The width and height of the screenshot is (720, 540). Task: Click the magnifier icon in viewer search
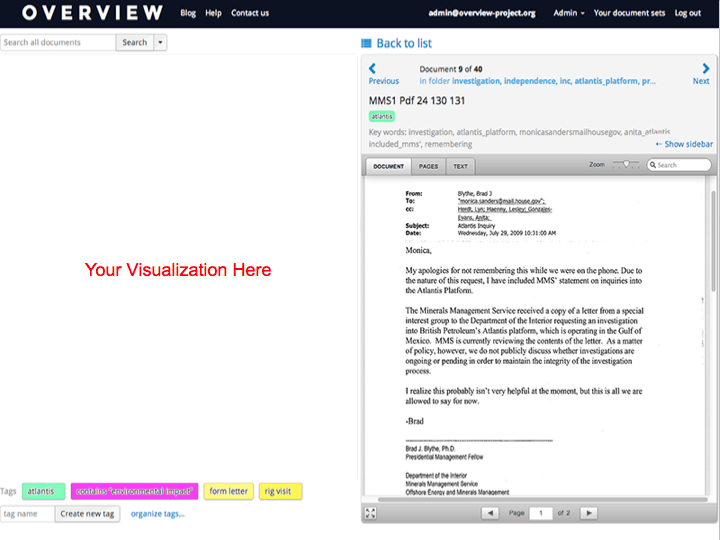[x=652, y=165]
